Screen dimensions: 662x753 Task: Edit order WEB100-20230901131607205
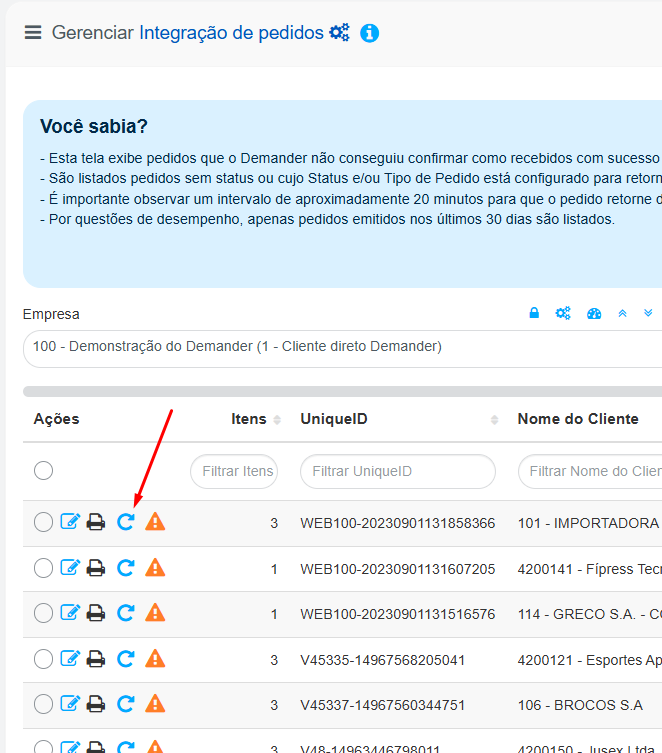pos(70,567)
